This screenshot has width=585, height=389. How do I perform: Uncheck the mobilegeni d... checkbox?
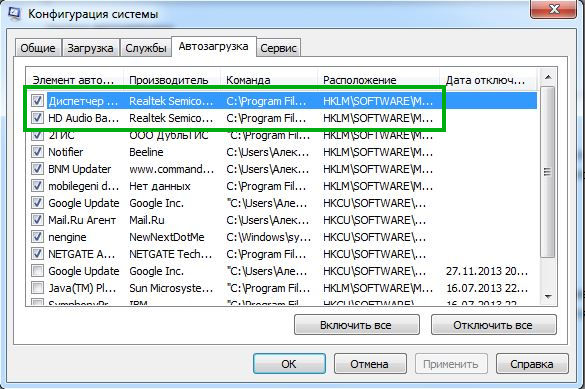pyautogui.click(x=37, y=186)
